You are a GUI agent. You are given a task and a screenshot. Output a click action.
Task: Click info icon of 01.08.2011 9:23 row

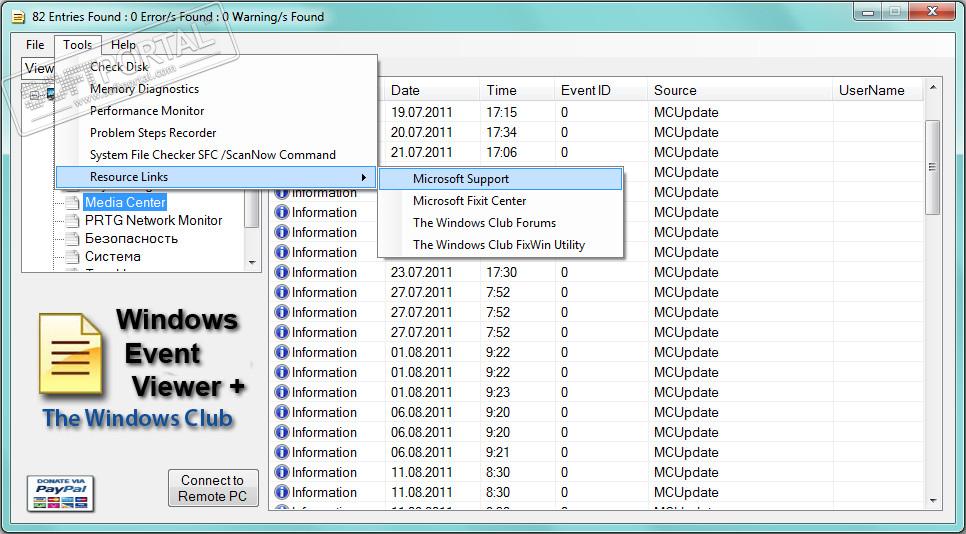pos(282,392)
